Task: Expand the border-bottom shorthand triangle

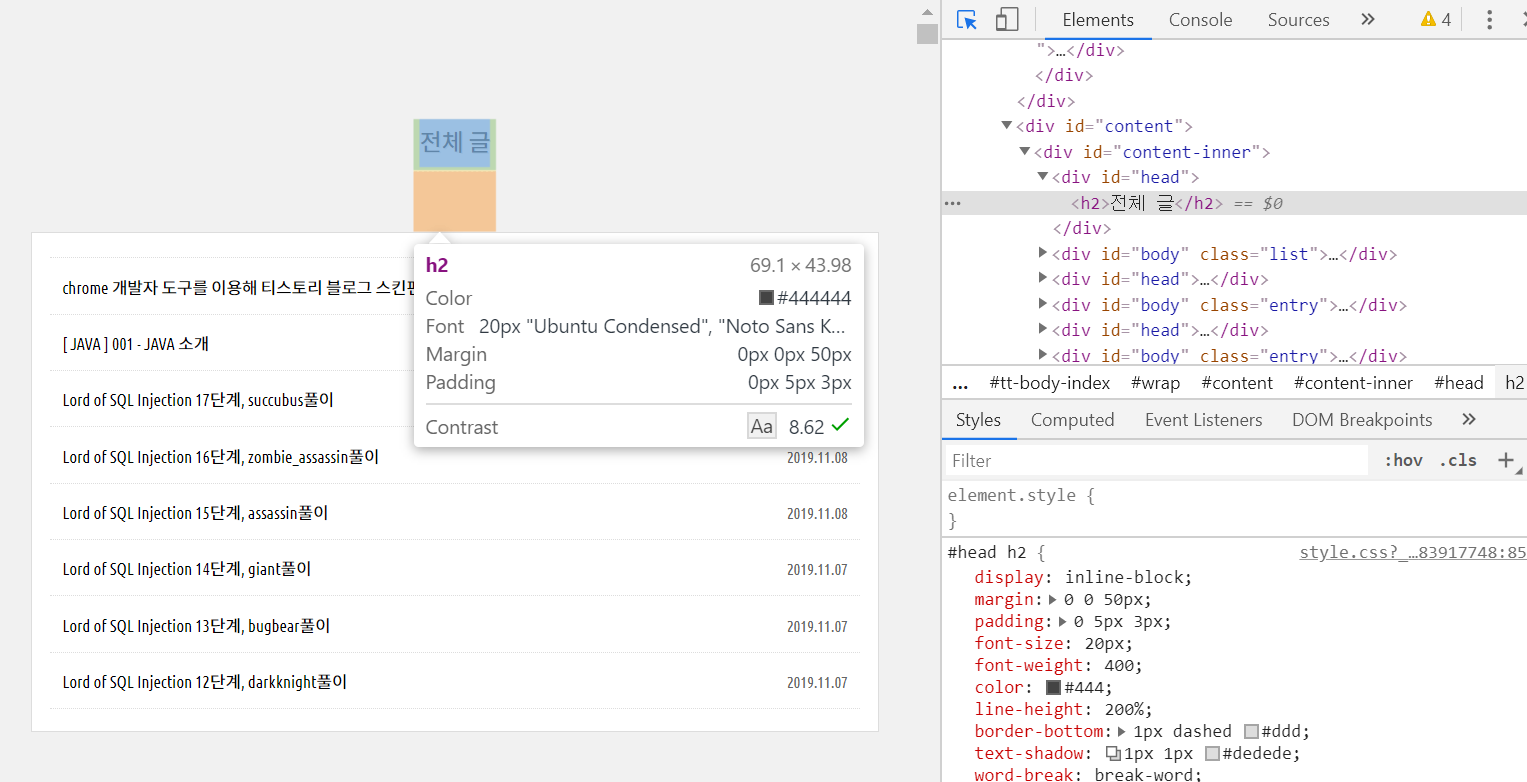Action: 1122,732
